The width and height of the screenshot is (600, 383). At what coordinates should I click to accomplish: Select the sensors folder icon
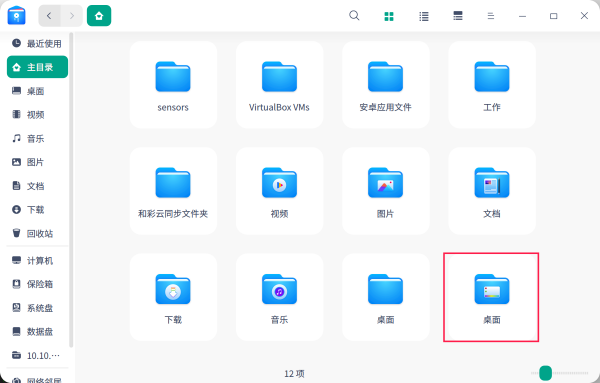click(173, 77)
